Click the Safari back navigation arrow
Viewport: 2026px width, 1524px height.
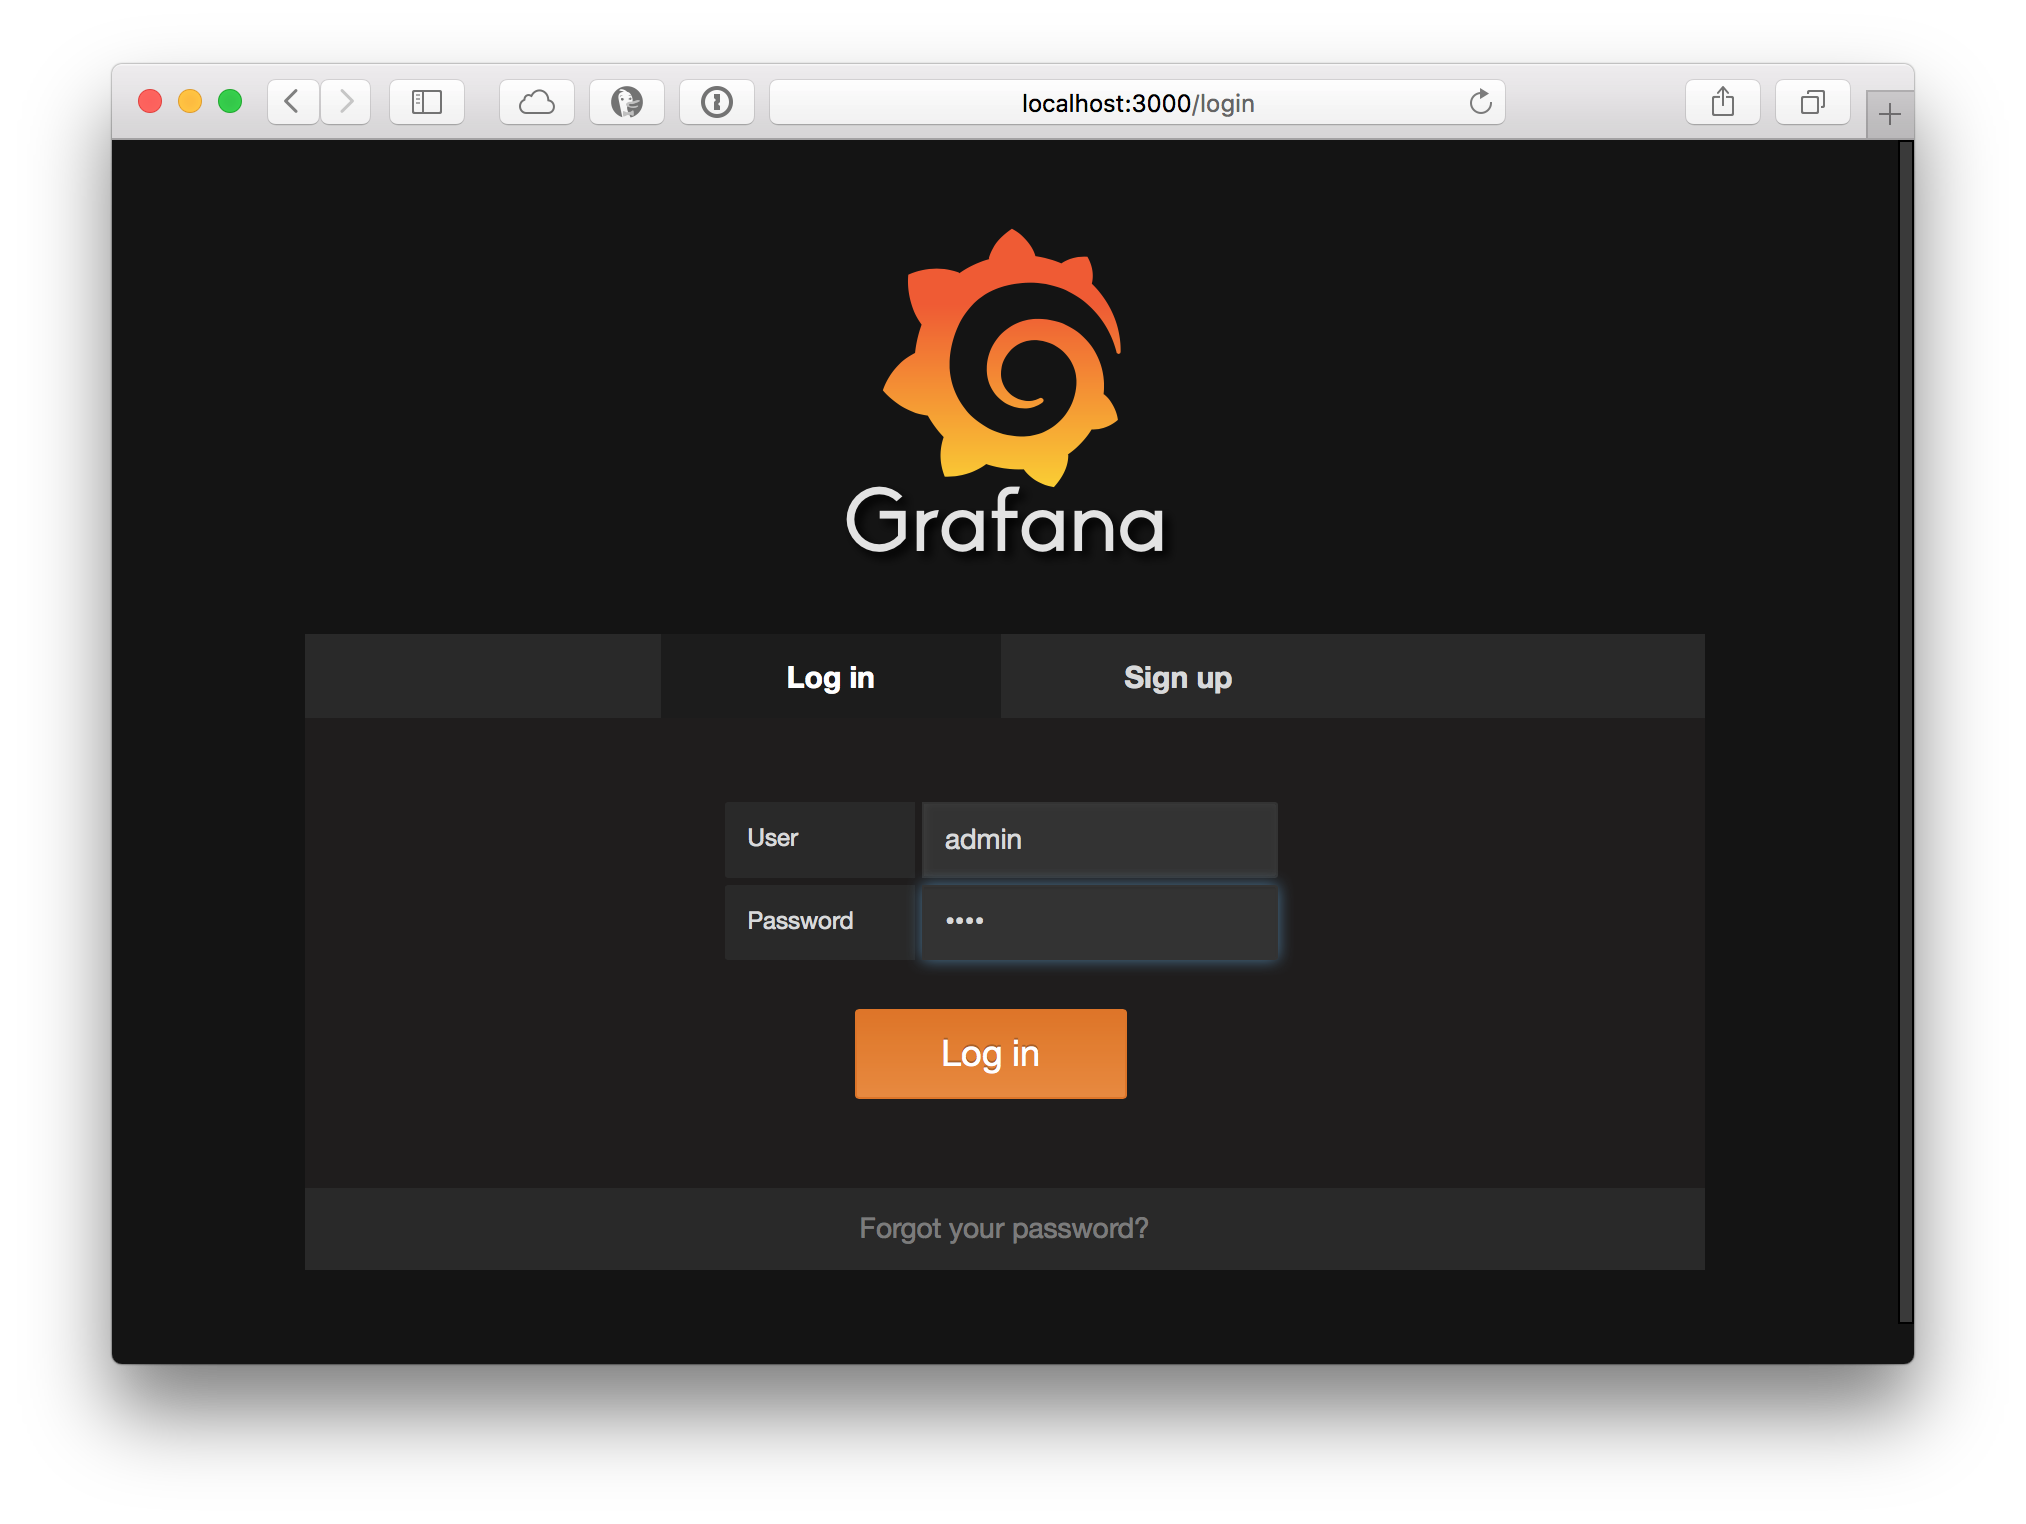pos(292,102)
